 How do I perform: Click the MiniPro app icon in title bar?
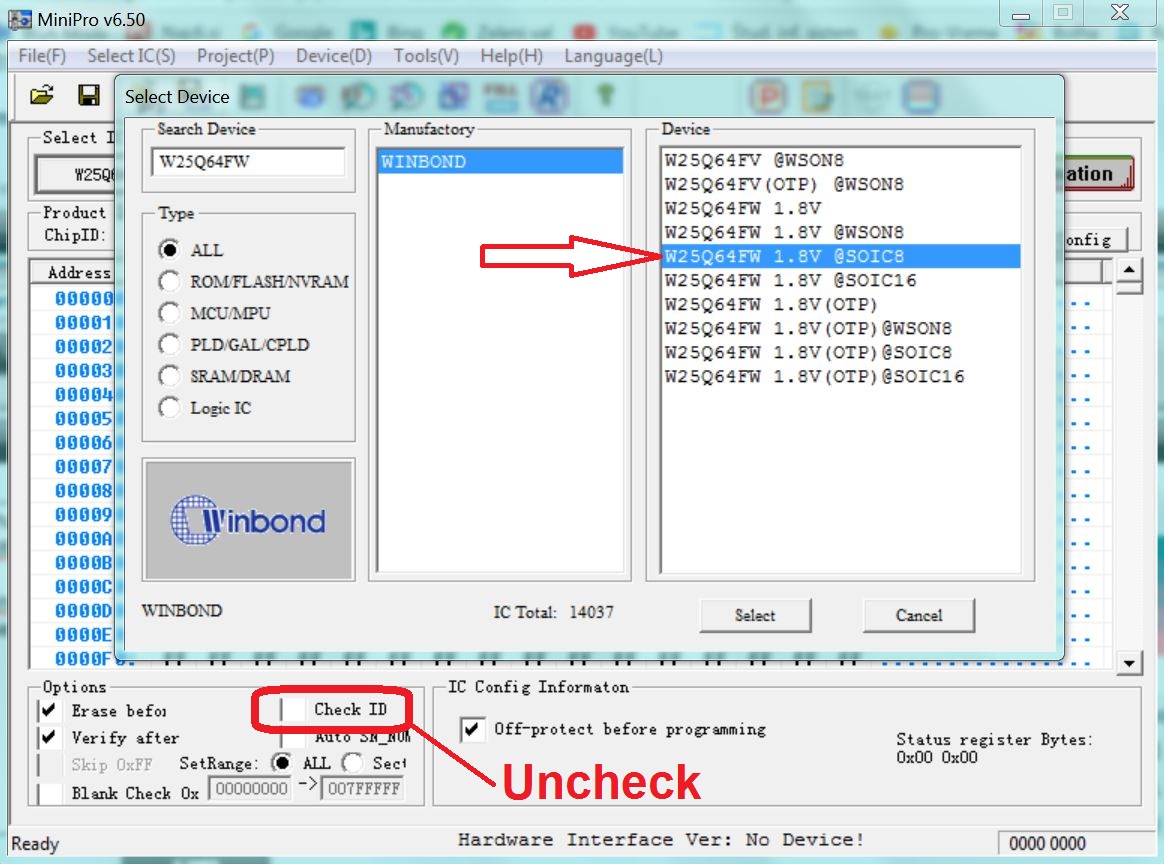point(19,19)
